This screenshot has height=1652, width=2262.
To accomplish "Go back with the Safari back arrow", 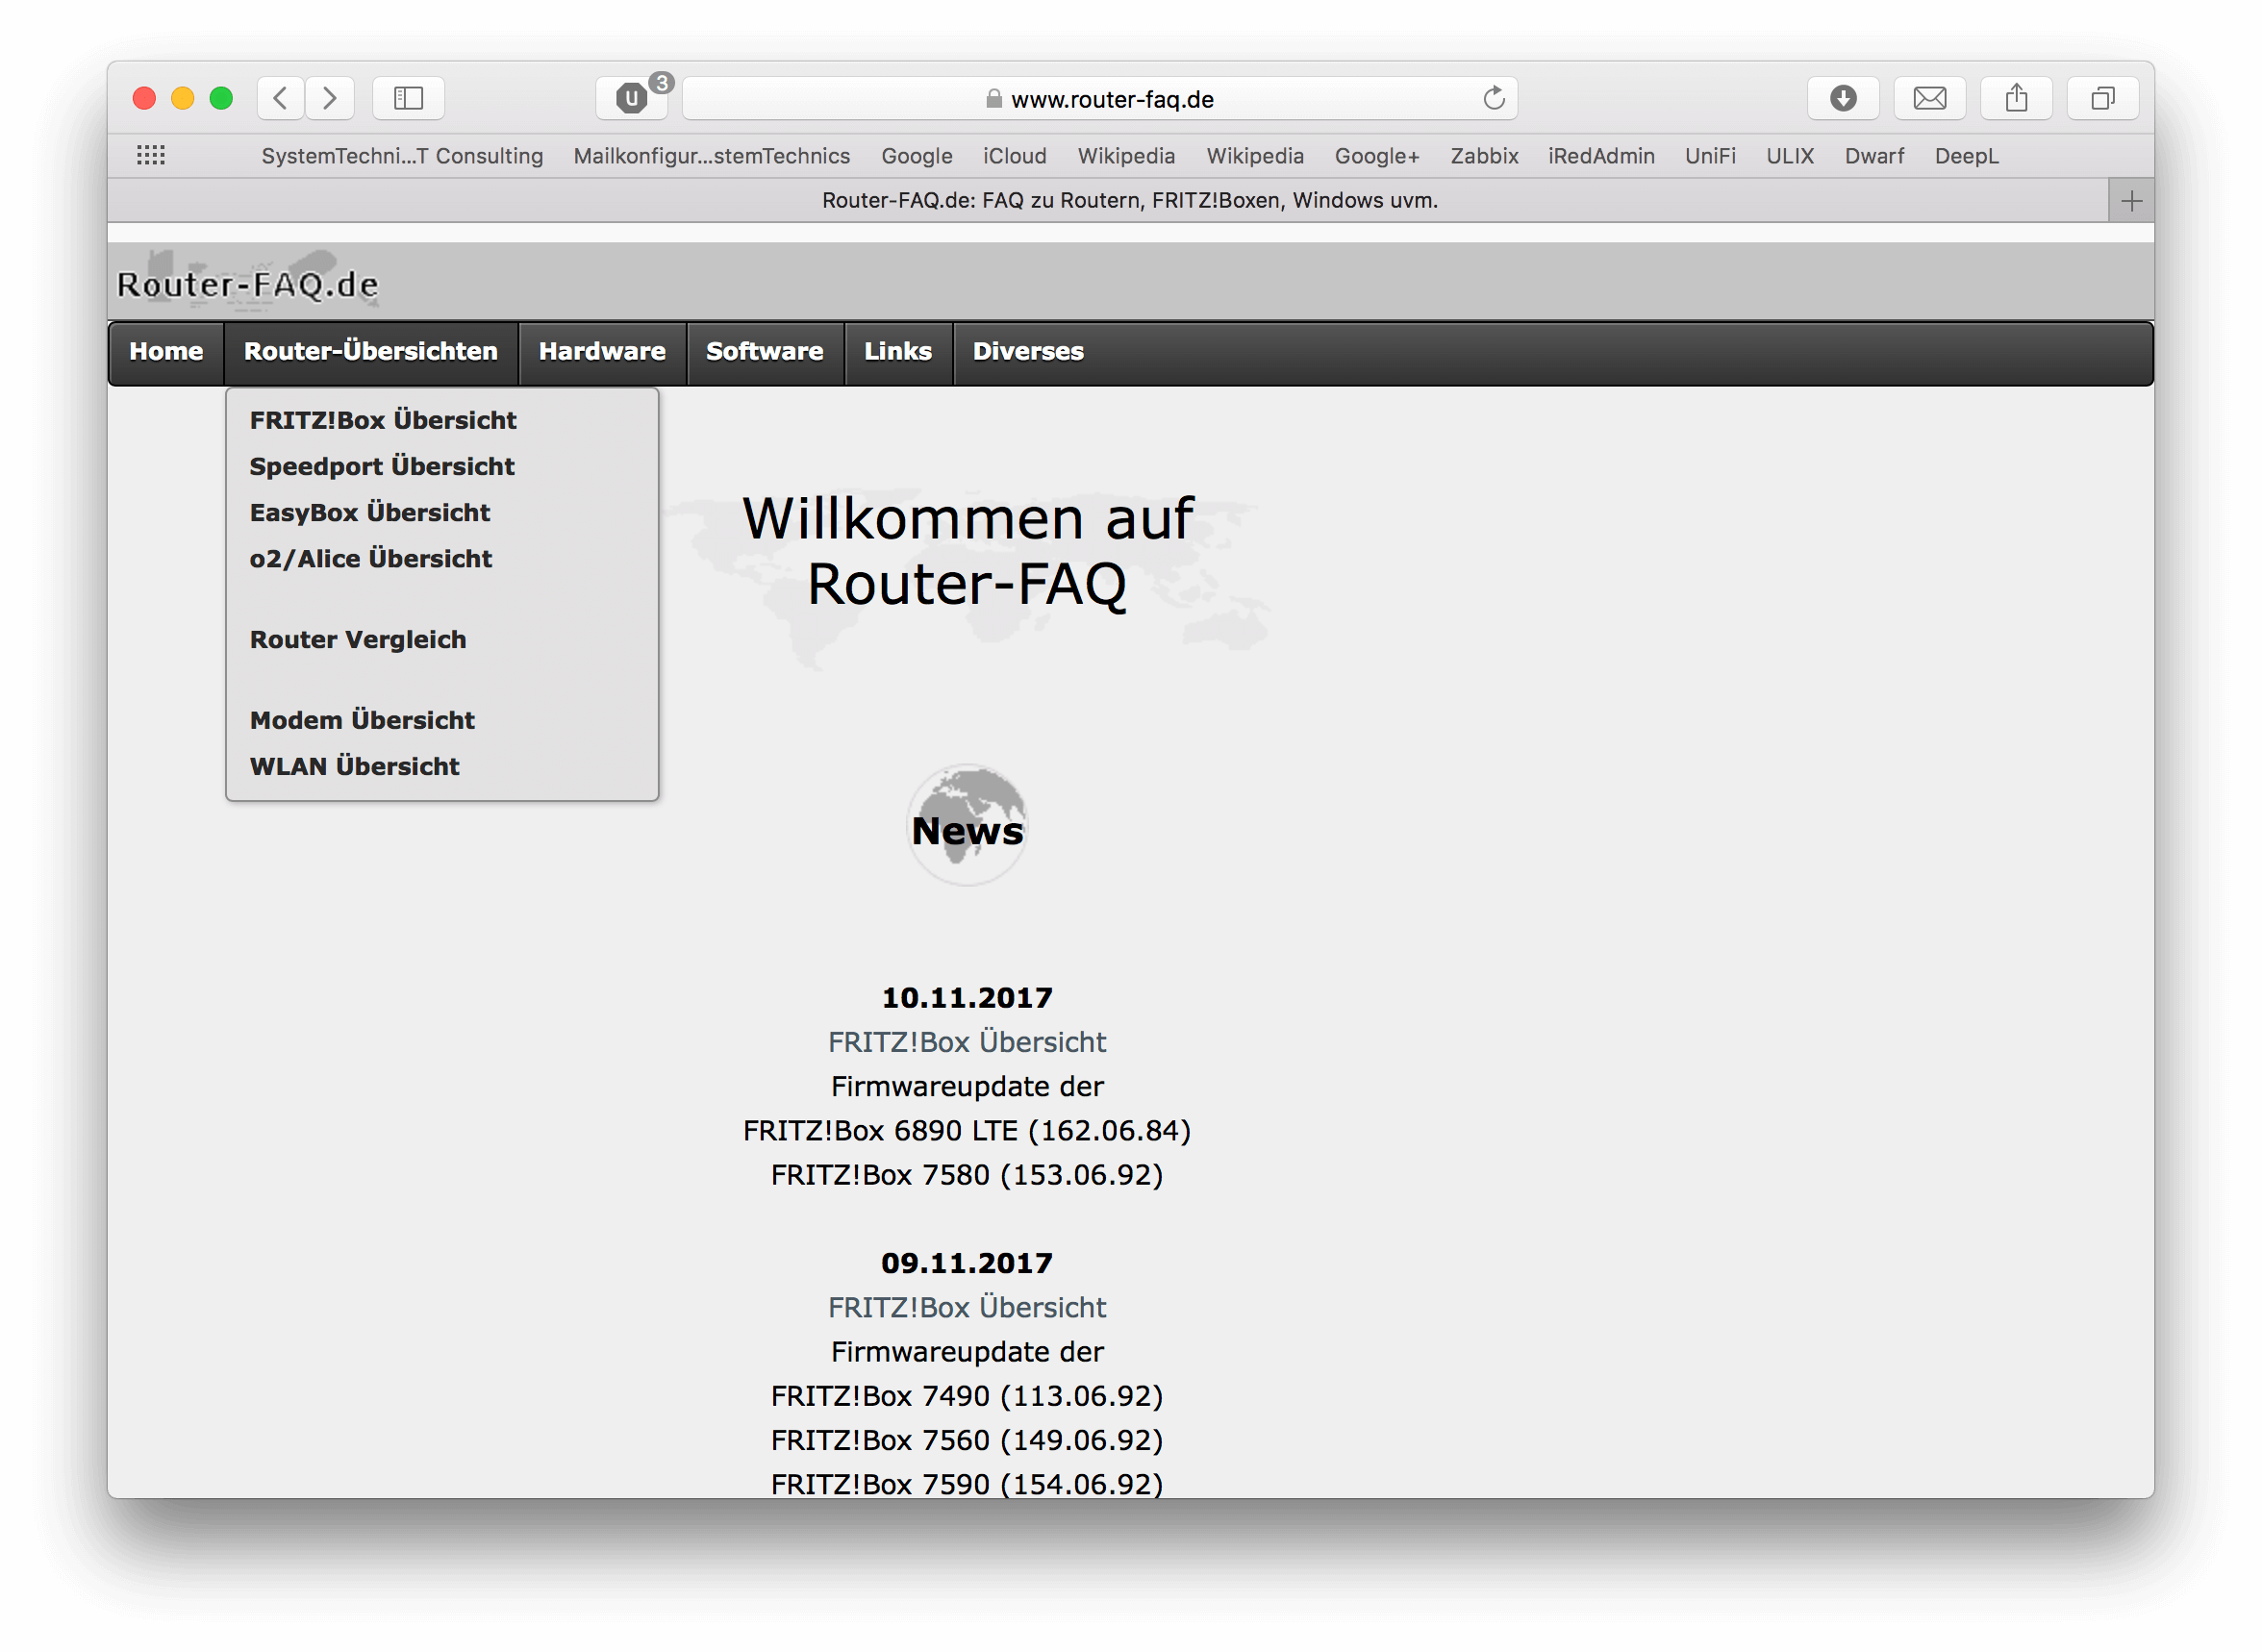I will point(281,98).
